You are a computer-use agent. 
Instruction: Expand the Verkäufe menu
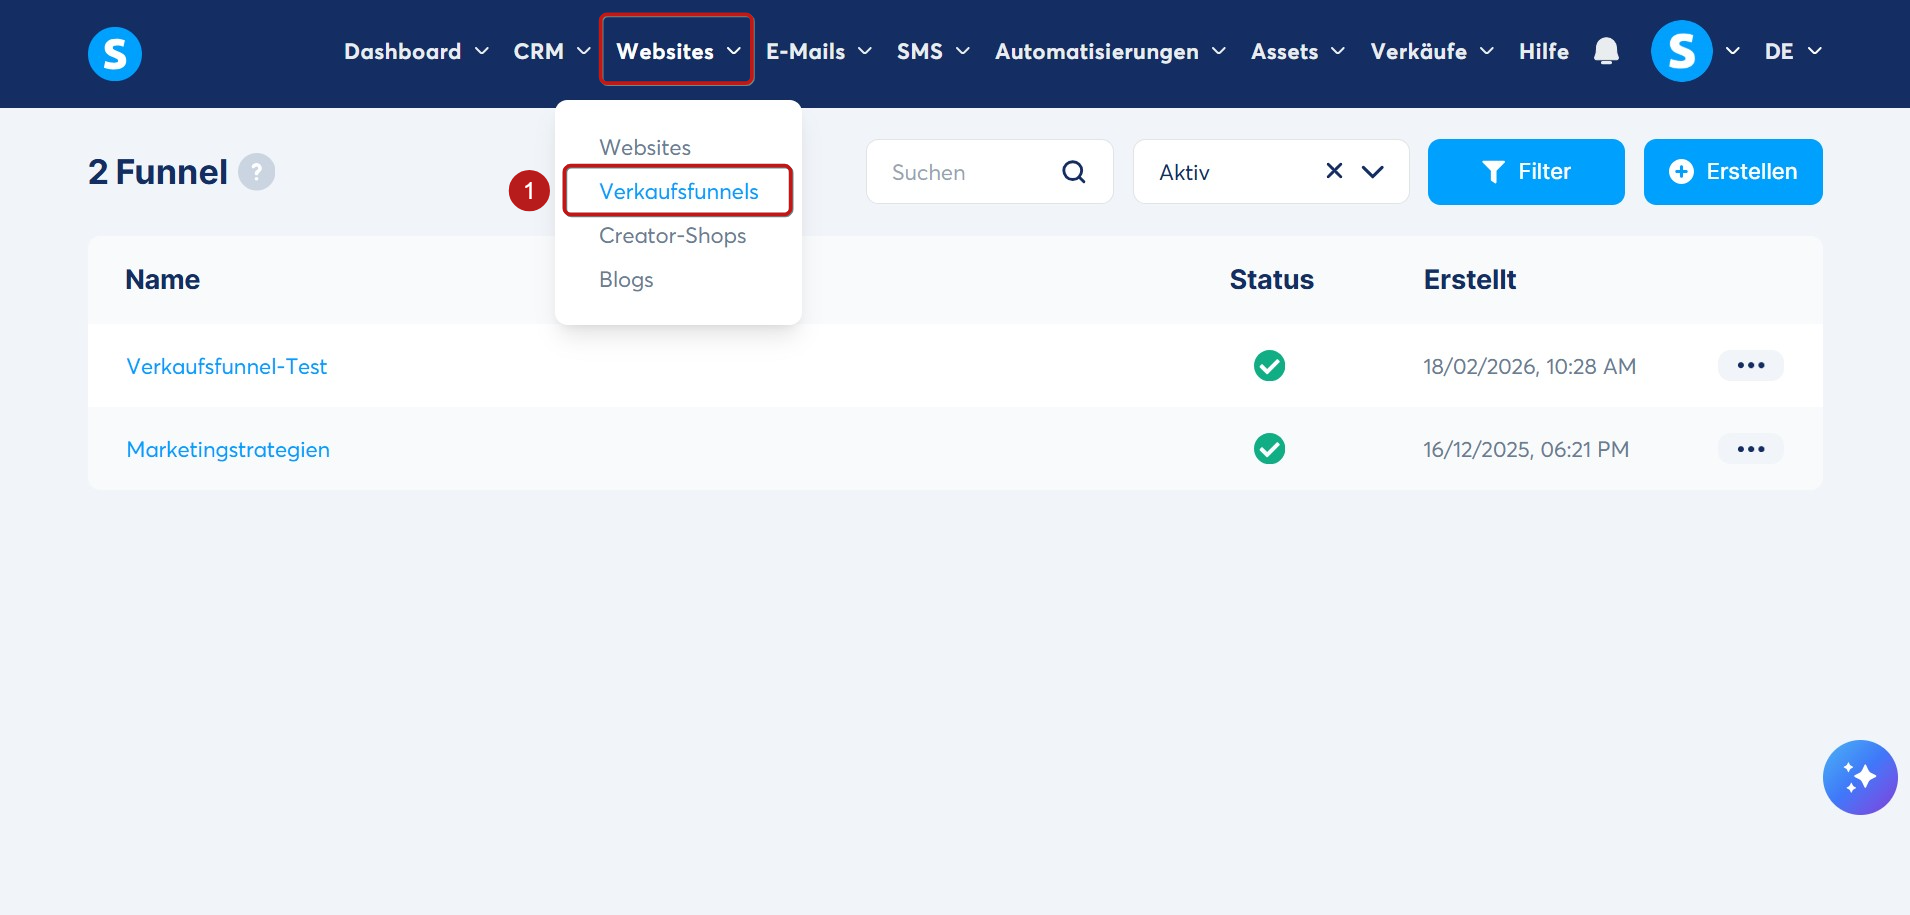coord(1432,51)
